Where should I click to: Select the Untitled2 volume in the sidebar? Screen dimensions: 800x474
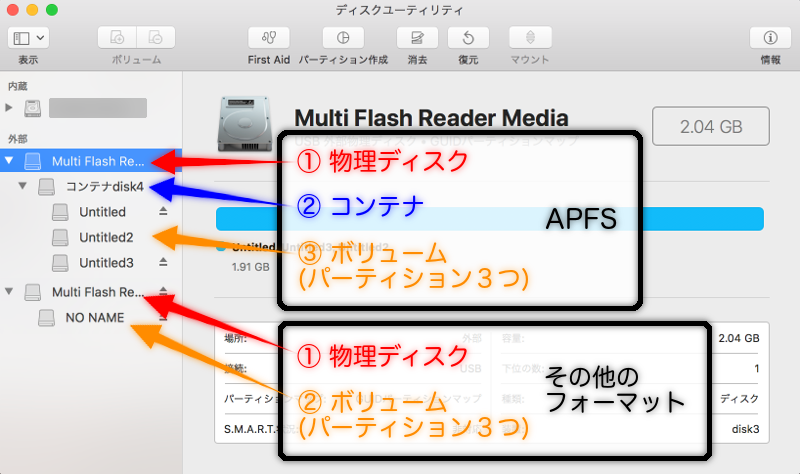point(106,238)
